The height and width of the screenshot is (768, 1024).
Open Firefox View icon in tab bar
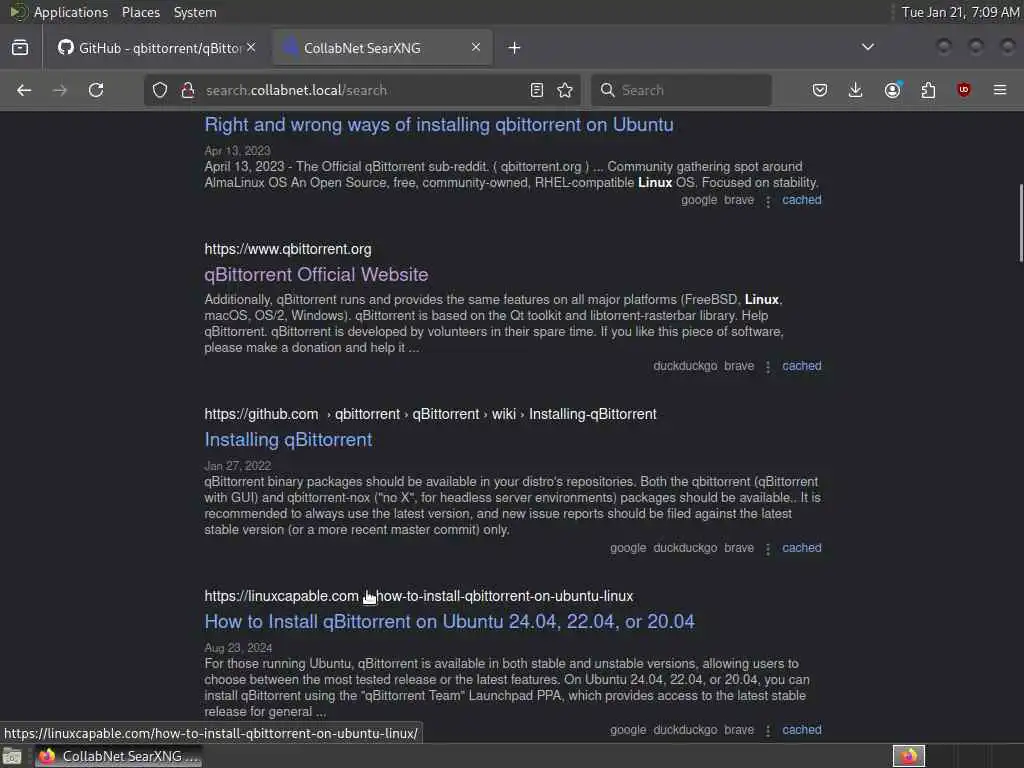[x=20, y=48]
